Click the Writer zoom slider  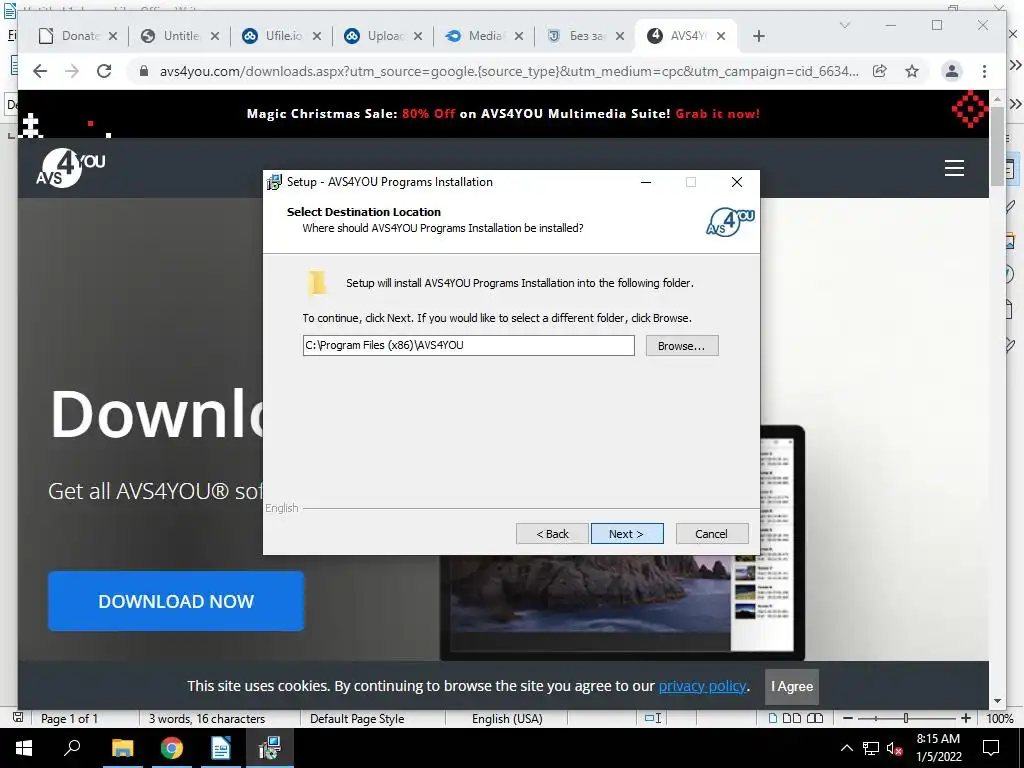point(906,718)
